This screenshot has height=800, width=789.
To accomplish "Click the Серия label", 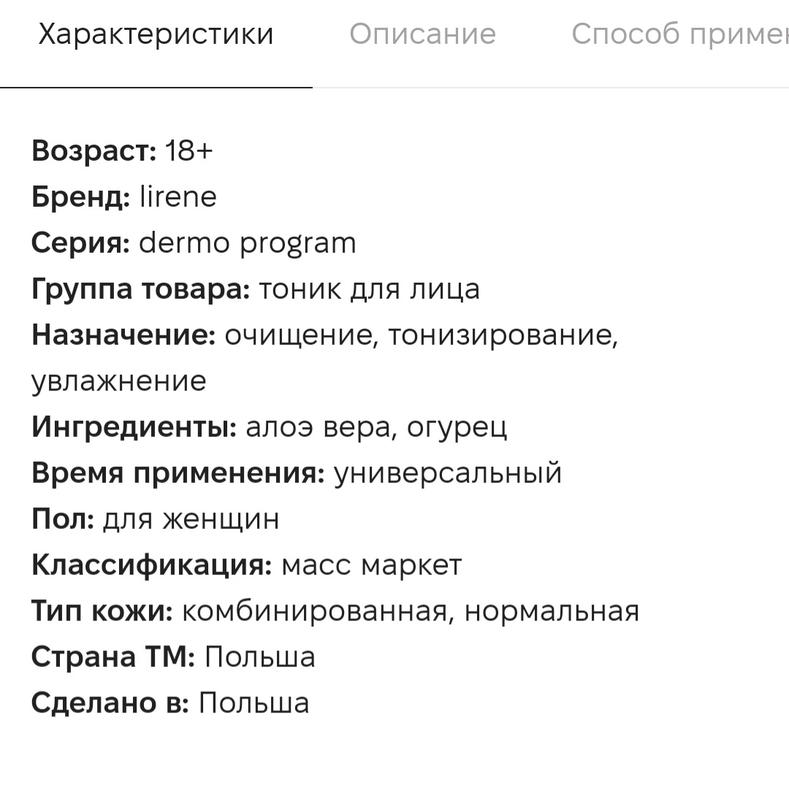I will [x=81, y=243].
